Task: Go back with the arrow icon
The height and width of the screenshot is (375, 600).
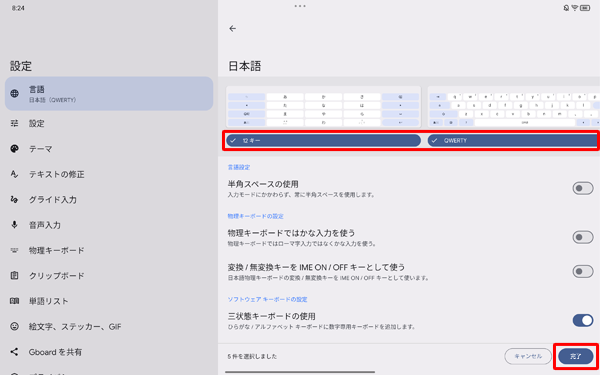Action: (232, 29)
